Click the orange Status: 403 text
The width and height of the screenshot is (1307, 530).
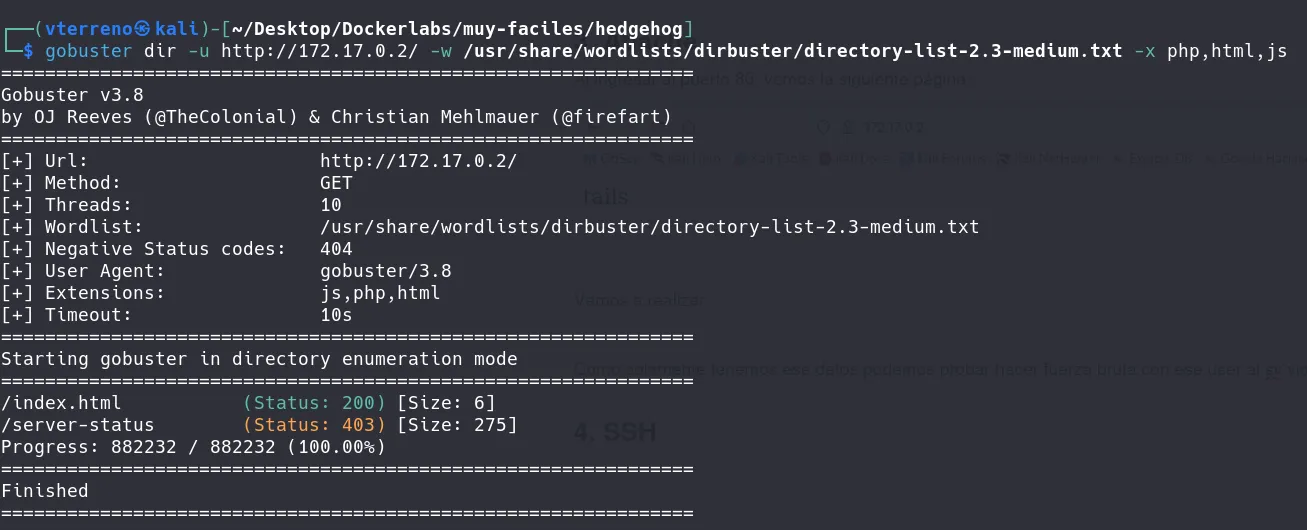click(315, 425)
